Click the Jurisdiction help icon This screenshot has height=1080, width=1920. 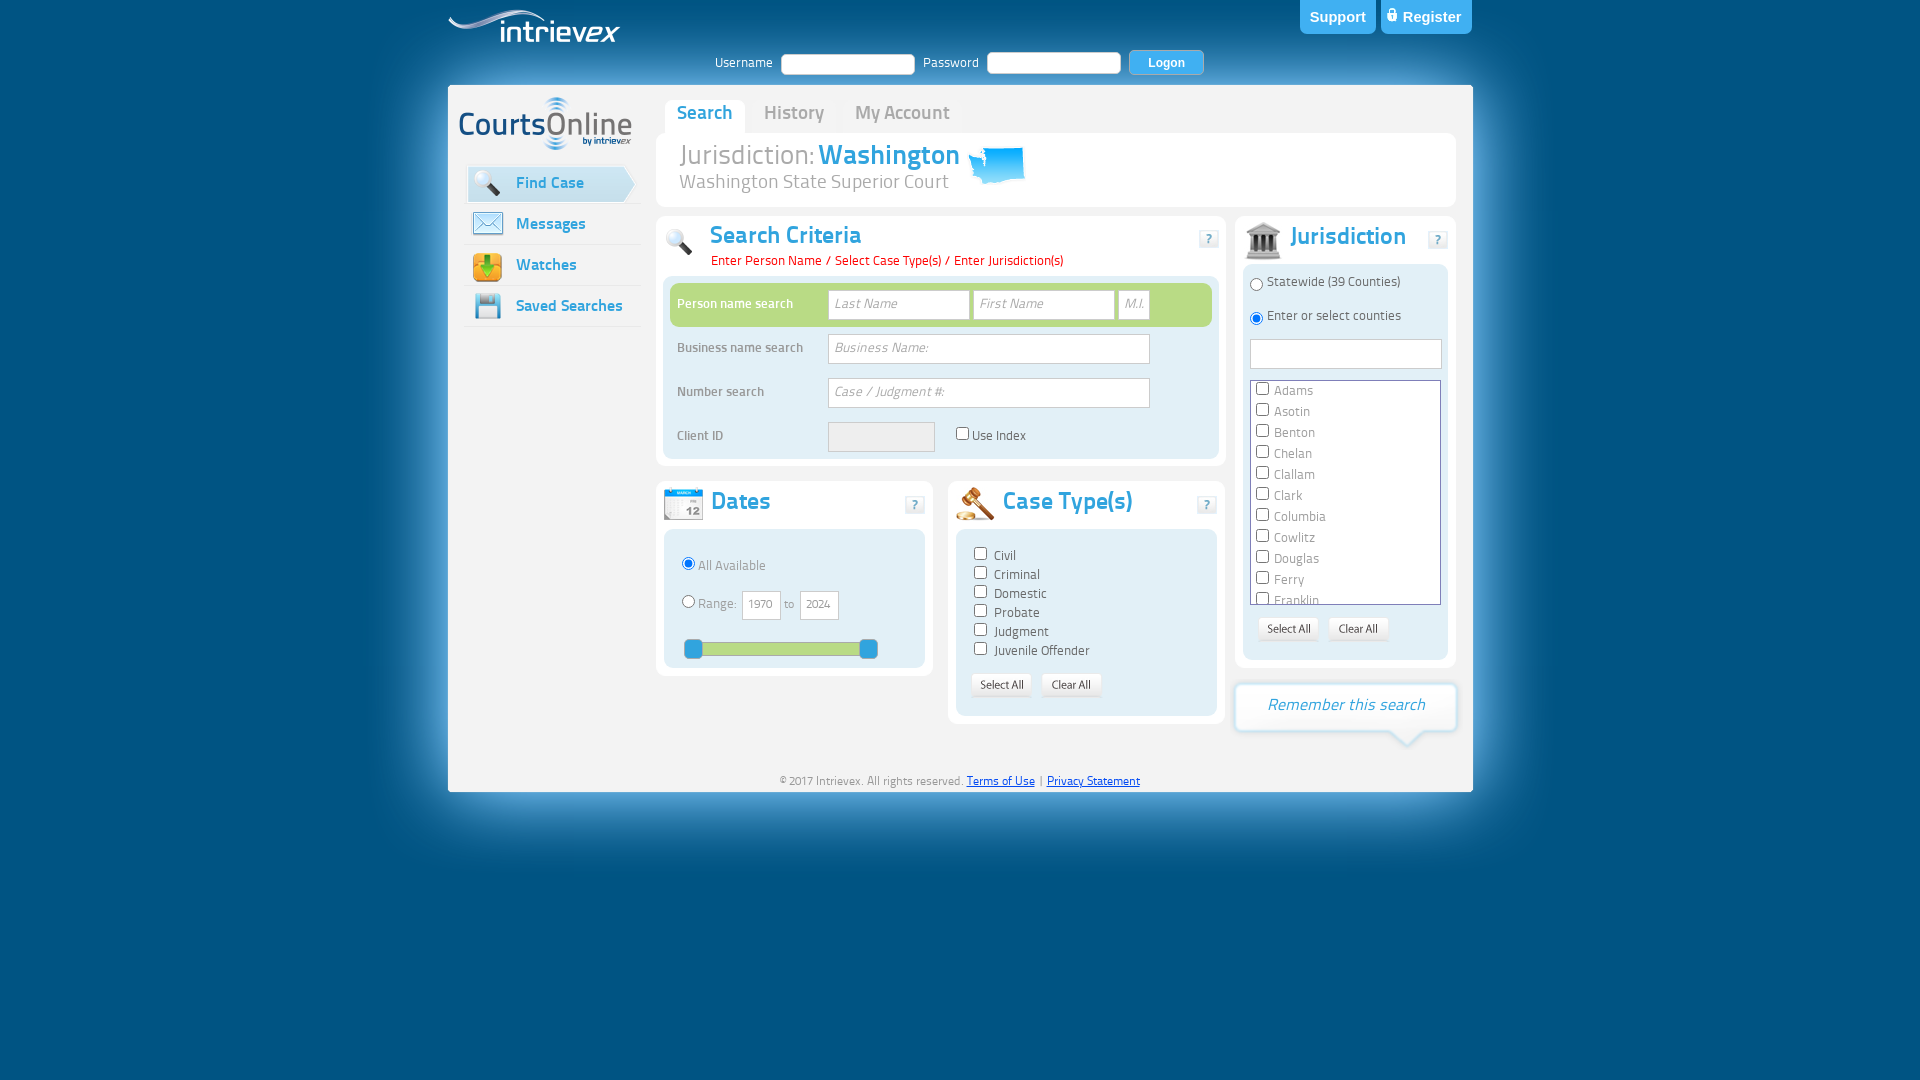pos(1437,240)
